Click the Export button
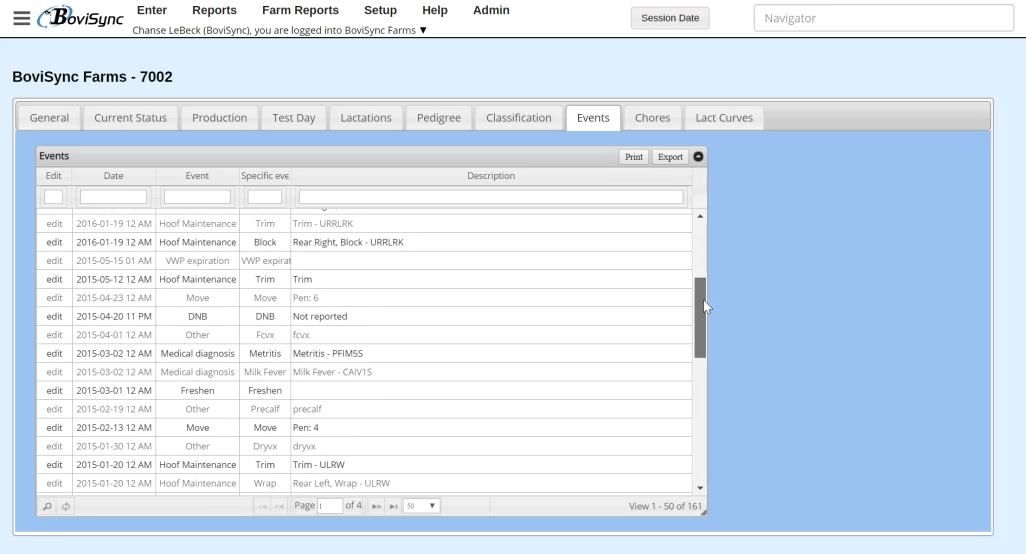 (670, 157)
